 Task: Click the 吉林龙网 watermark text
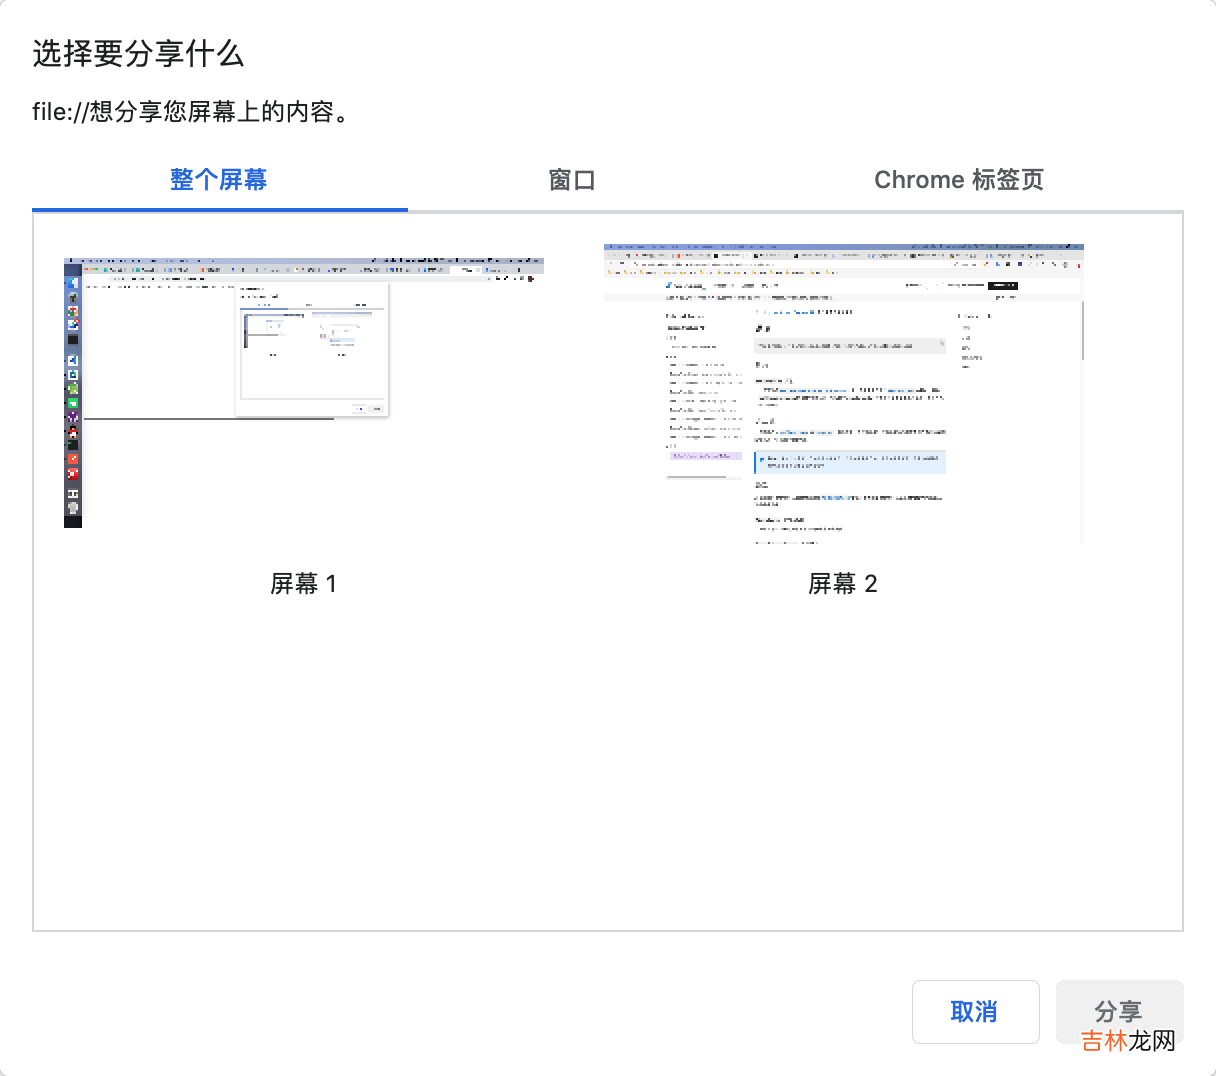point(1128,1041)
